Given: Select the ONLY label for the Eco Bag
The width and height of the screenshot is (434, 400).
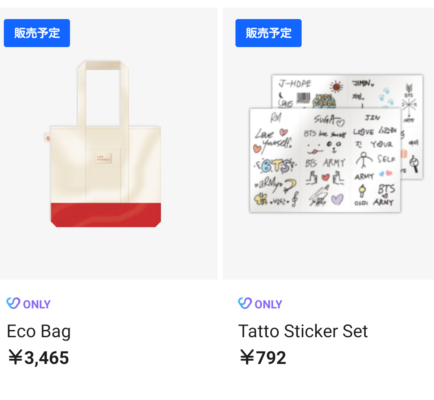Looking at the screenshot, I should coord(37,304).
